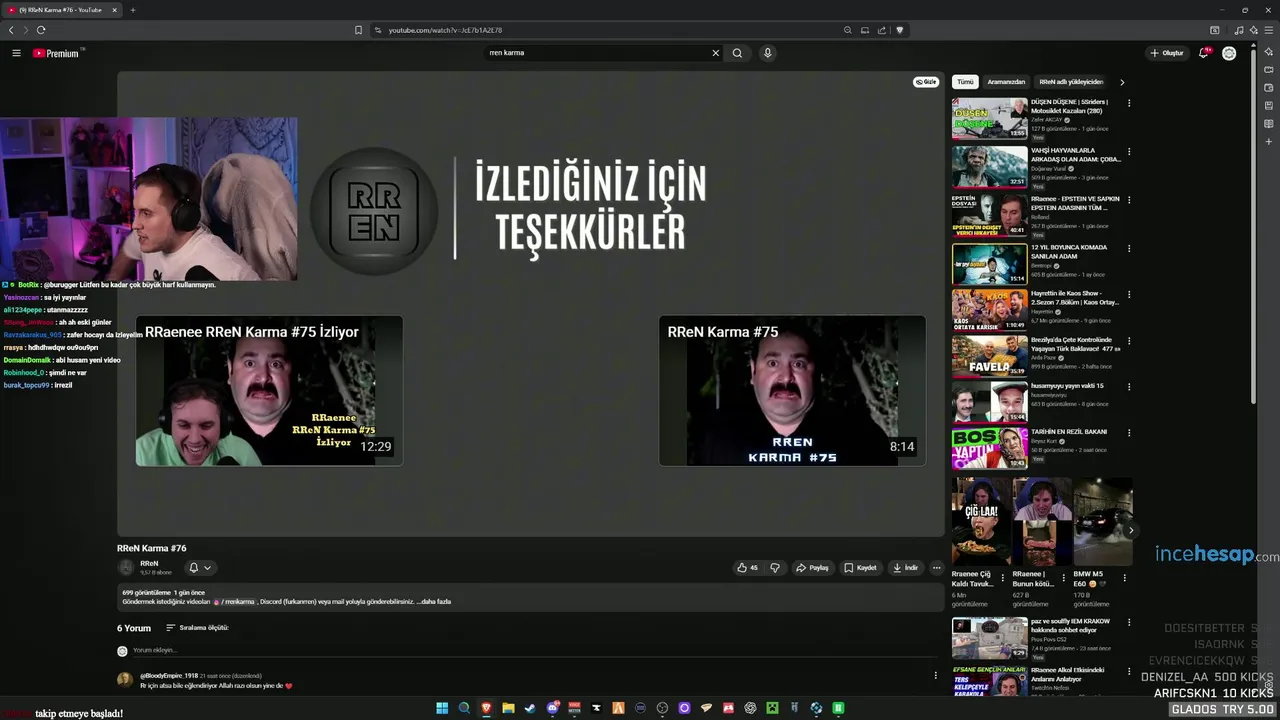This screenshot has height=720, width=1280.
Task: Open Brave Shields icon in address bar
Action: [899, 30]
